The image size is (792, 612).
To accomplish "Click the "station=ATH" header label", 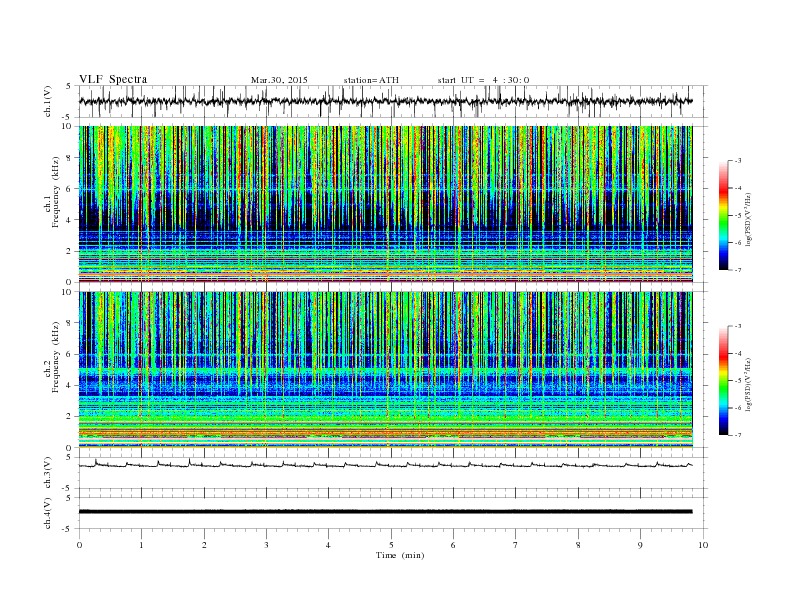I will click(371, 80).
